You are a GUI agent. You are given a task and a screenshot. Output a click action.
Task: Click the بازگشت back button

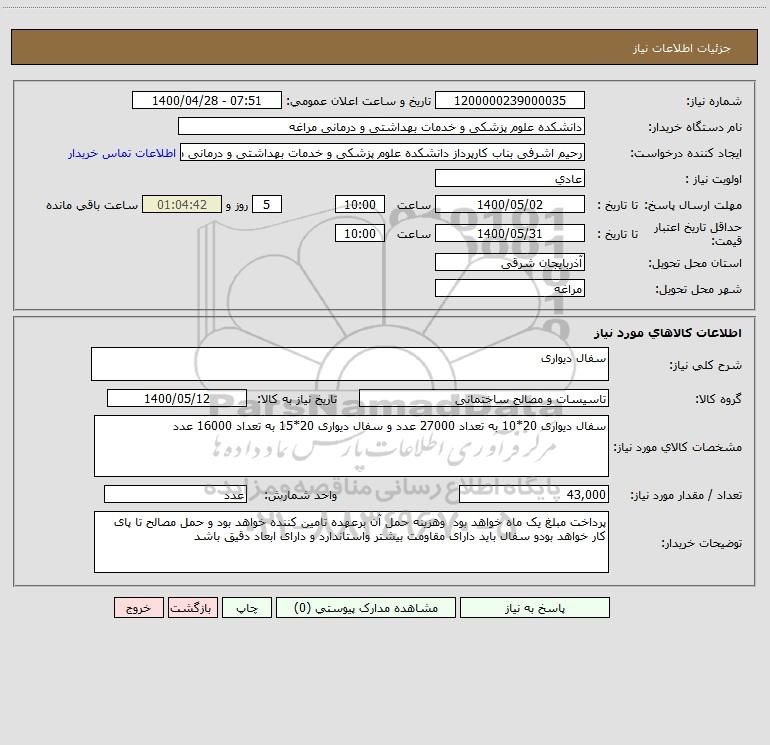(x=192, y=607)
